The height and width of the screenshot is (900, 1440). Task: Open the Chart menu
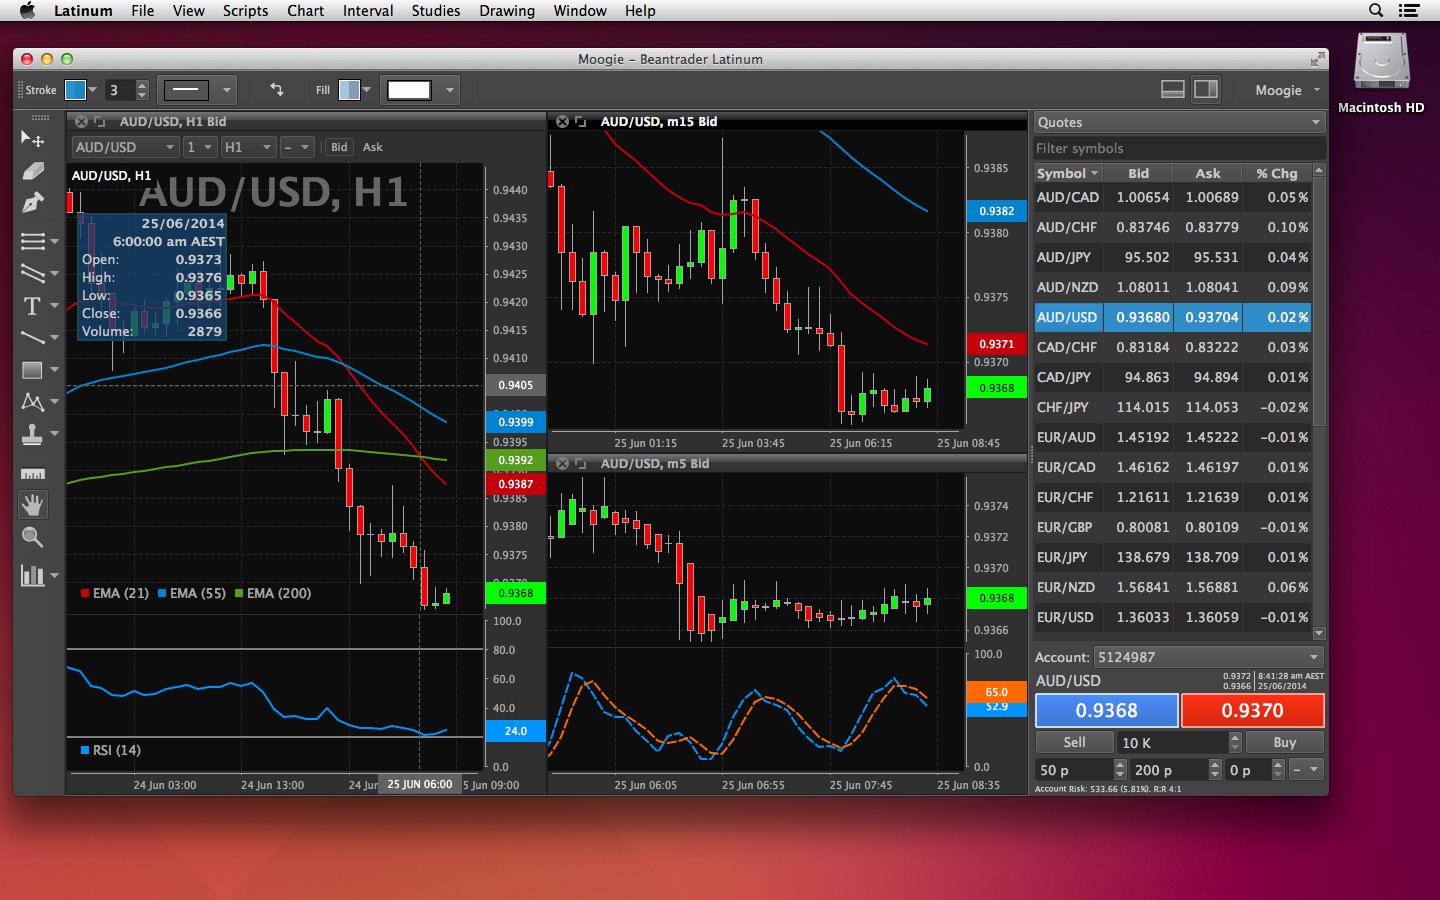tap(305, 11)
